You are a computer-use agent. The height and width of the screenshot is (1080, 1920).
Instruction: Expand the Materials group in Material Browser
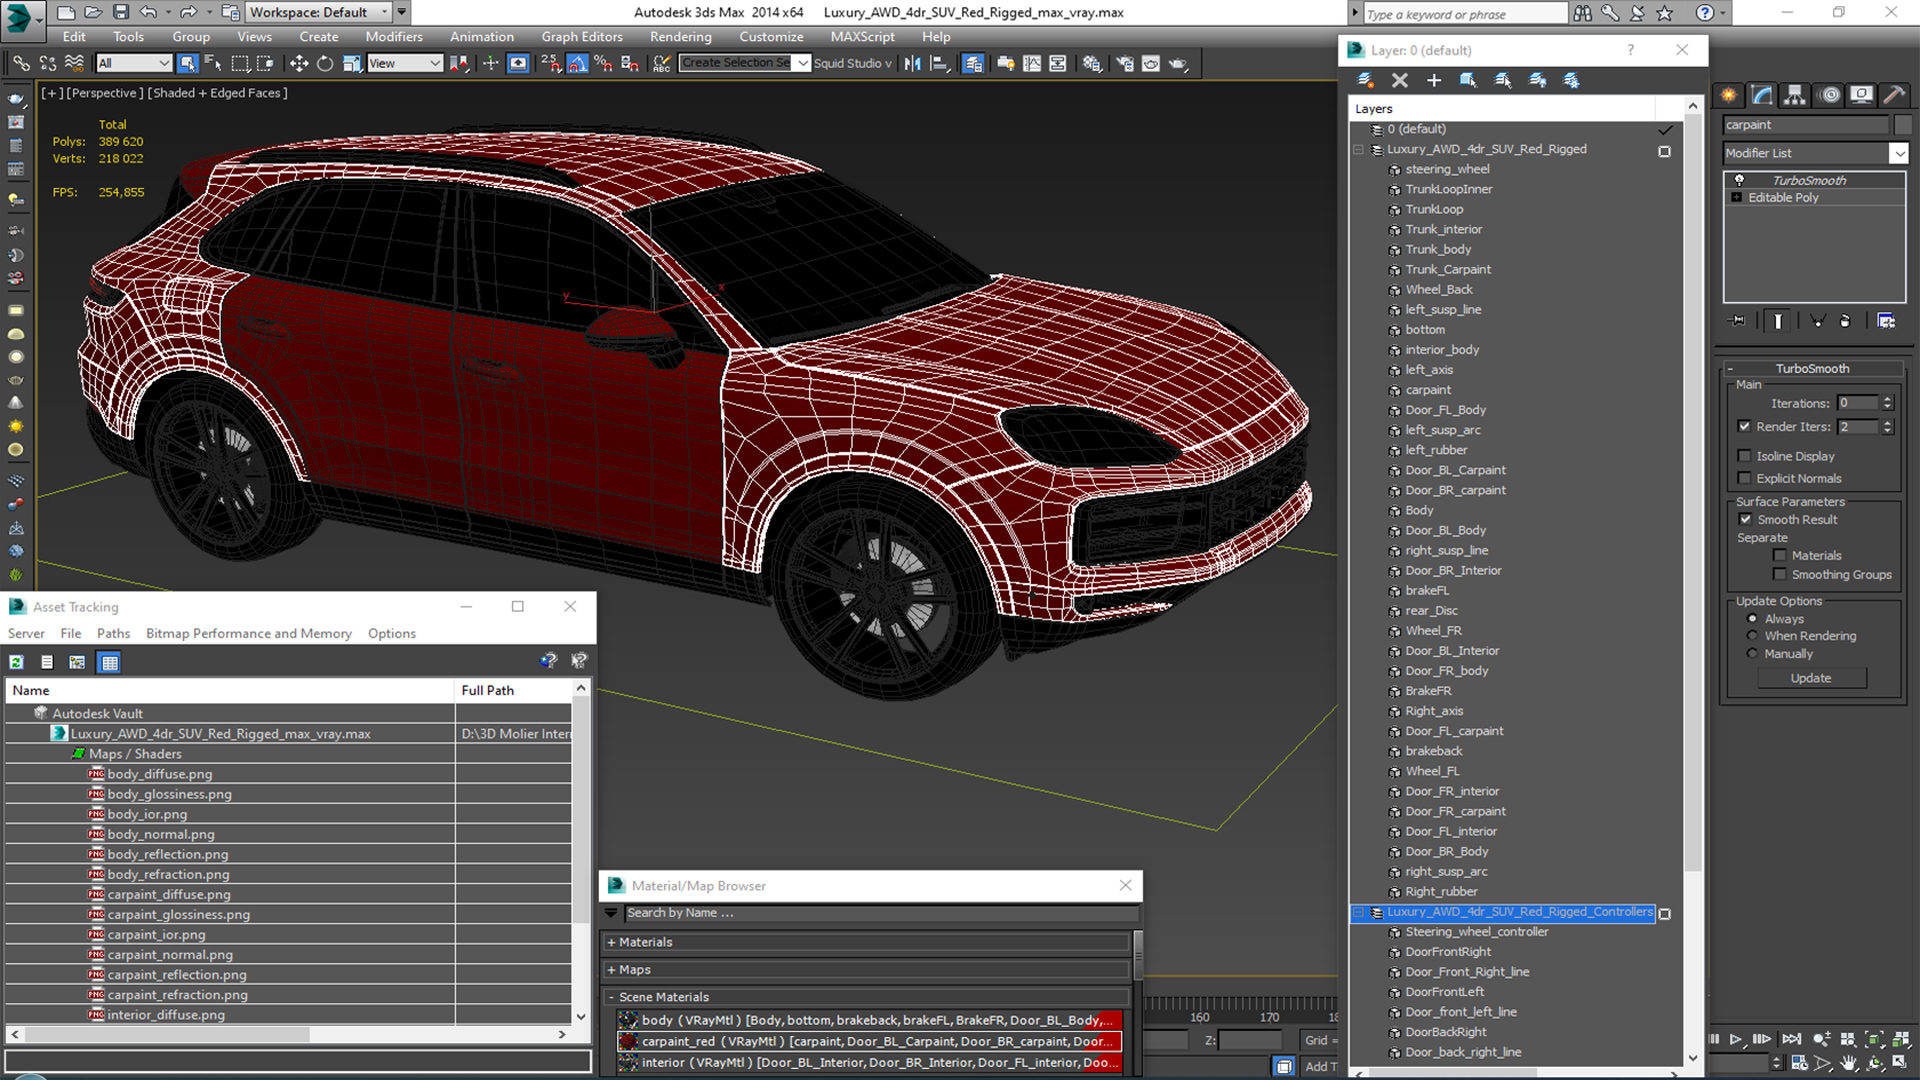coord(611,942)
